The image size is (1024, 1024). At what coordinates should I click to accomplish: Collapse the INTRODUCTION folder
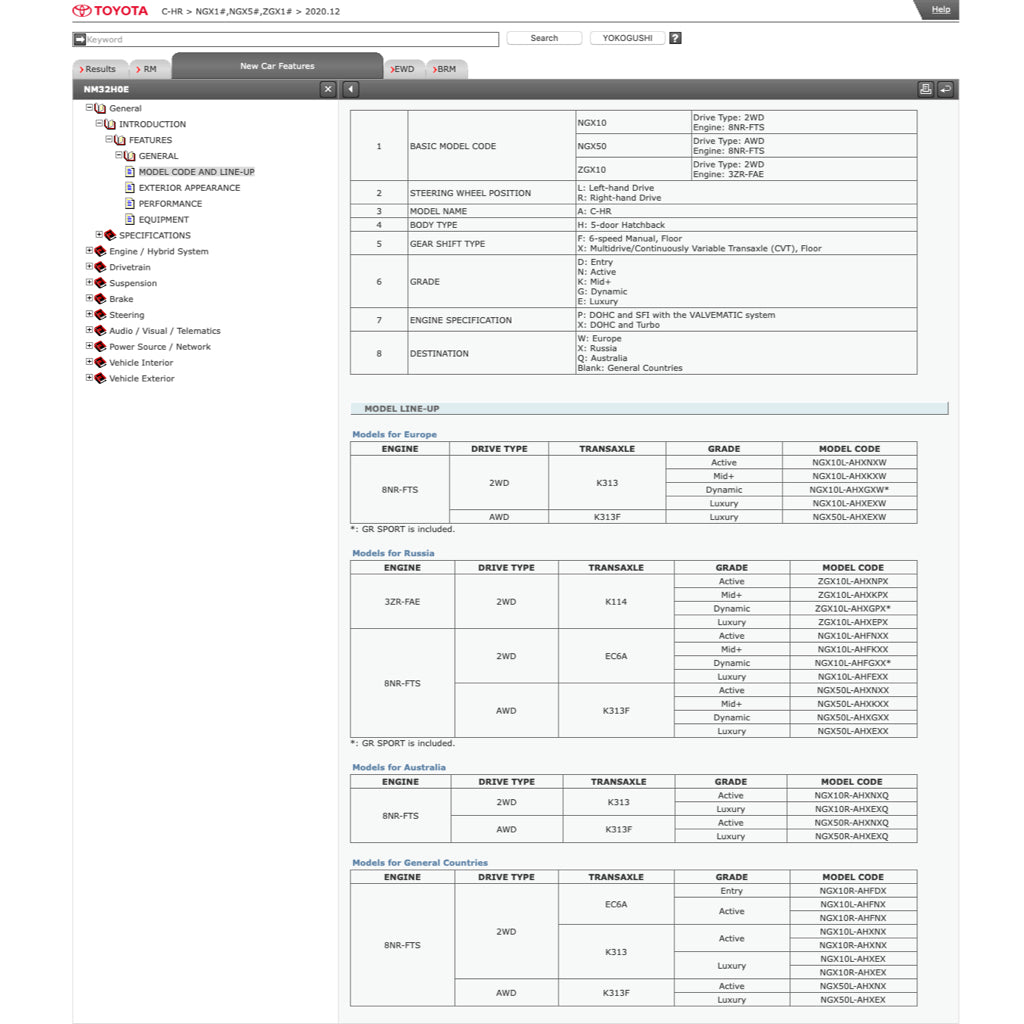pos(99,124)
